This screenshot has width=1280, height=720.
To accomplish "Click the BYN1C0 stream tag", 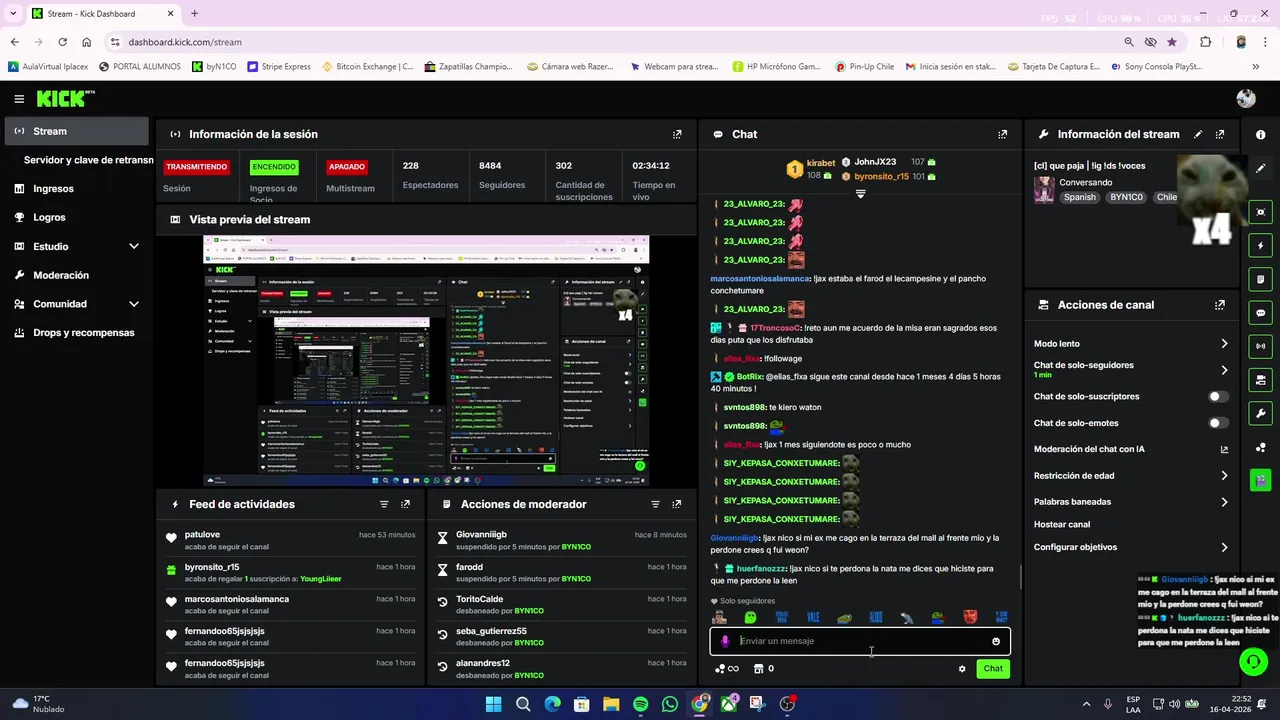I will tap(1126, 197).
